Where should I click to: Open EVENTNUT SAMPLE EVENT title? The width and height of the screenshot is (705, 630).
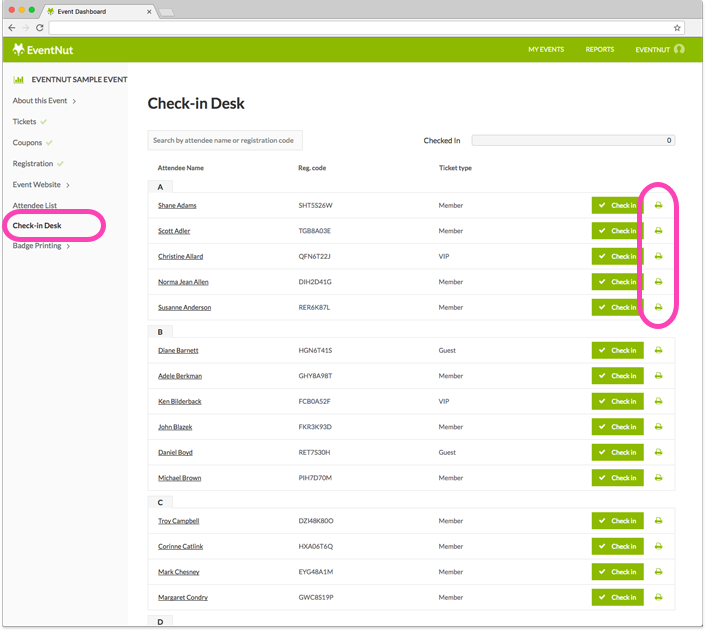[x=80, y=80]
